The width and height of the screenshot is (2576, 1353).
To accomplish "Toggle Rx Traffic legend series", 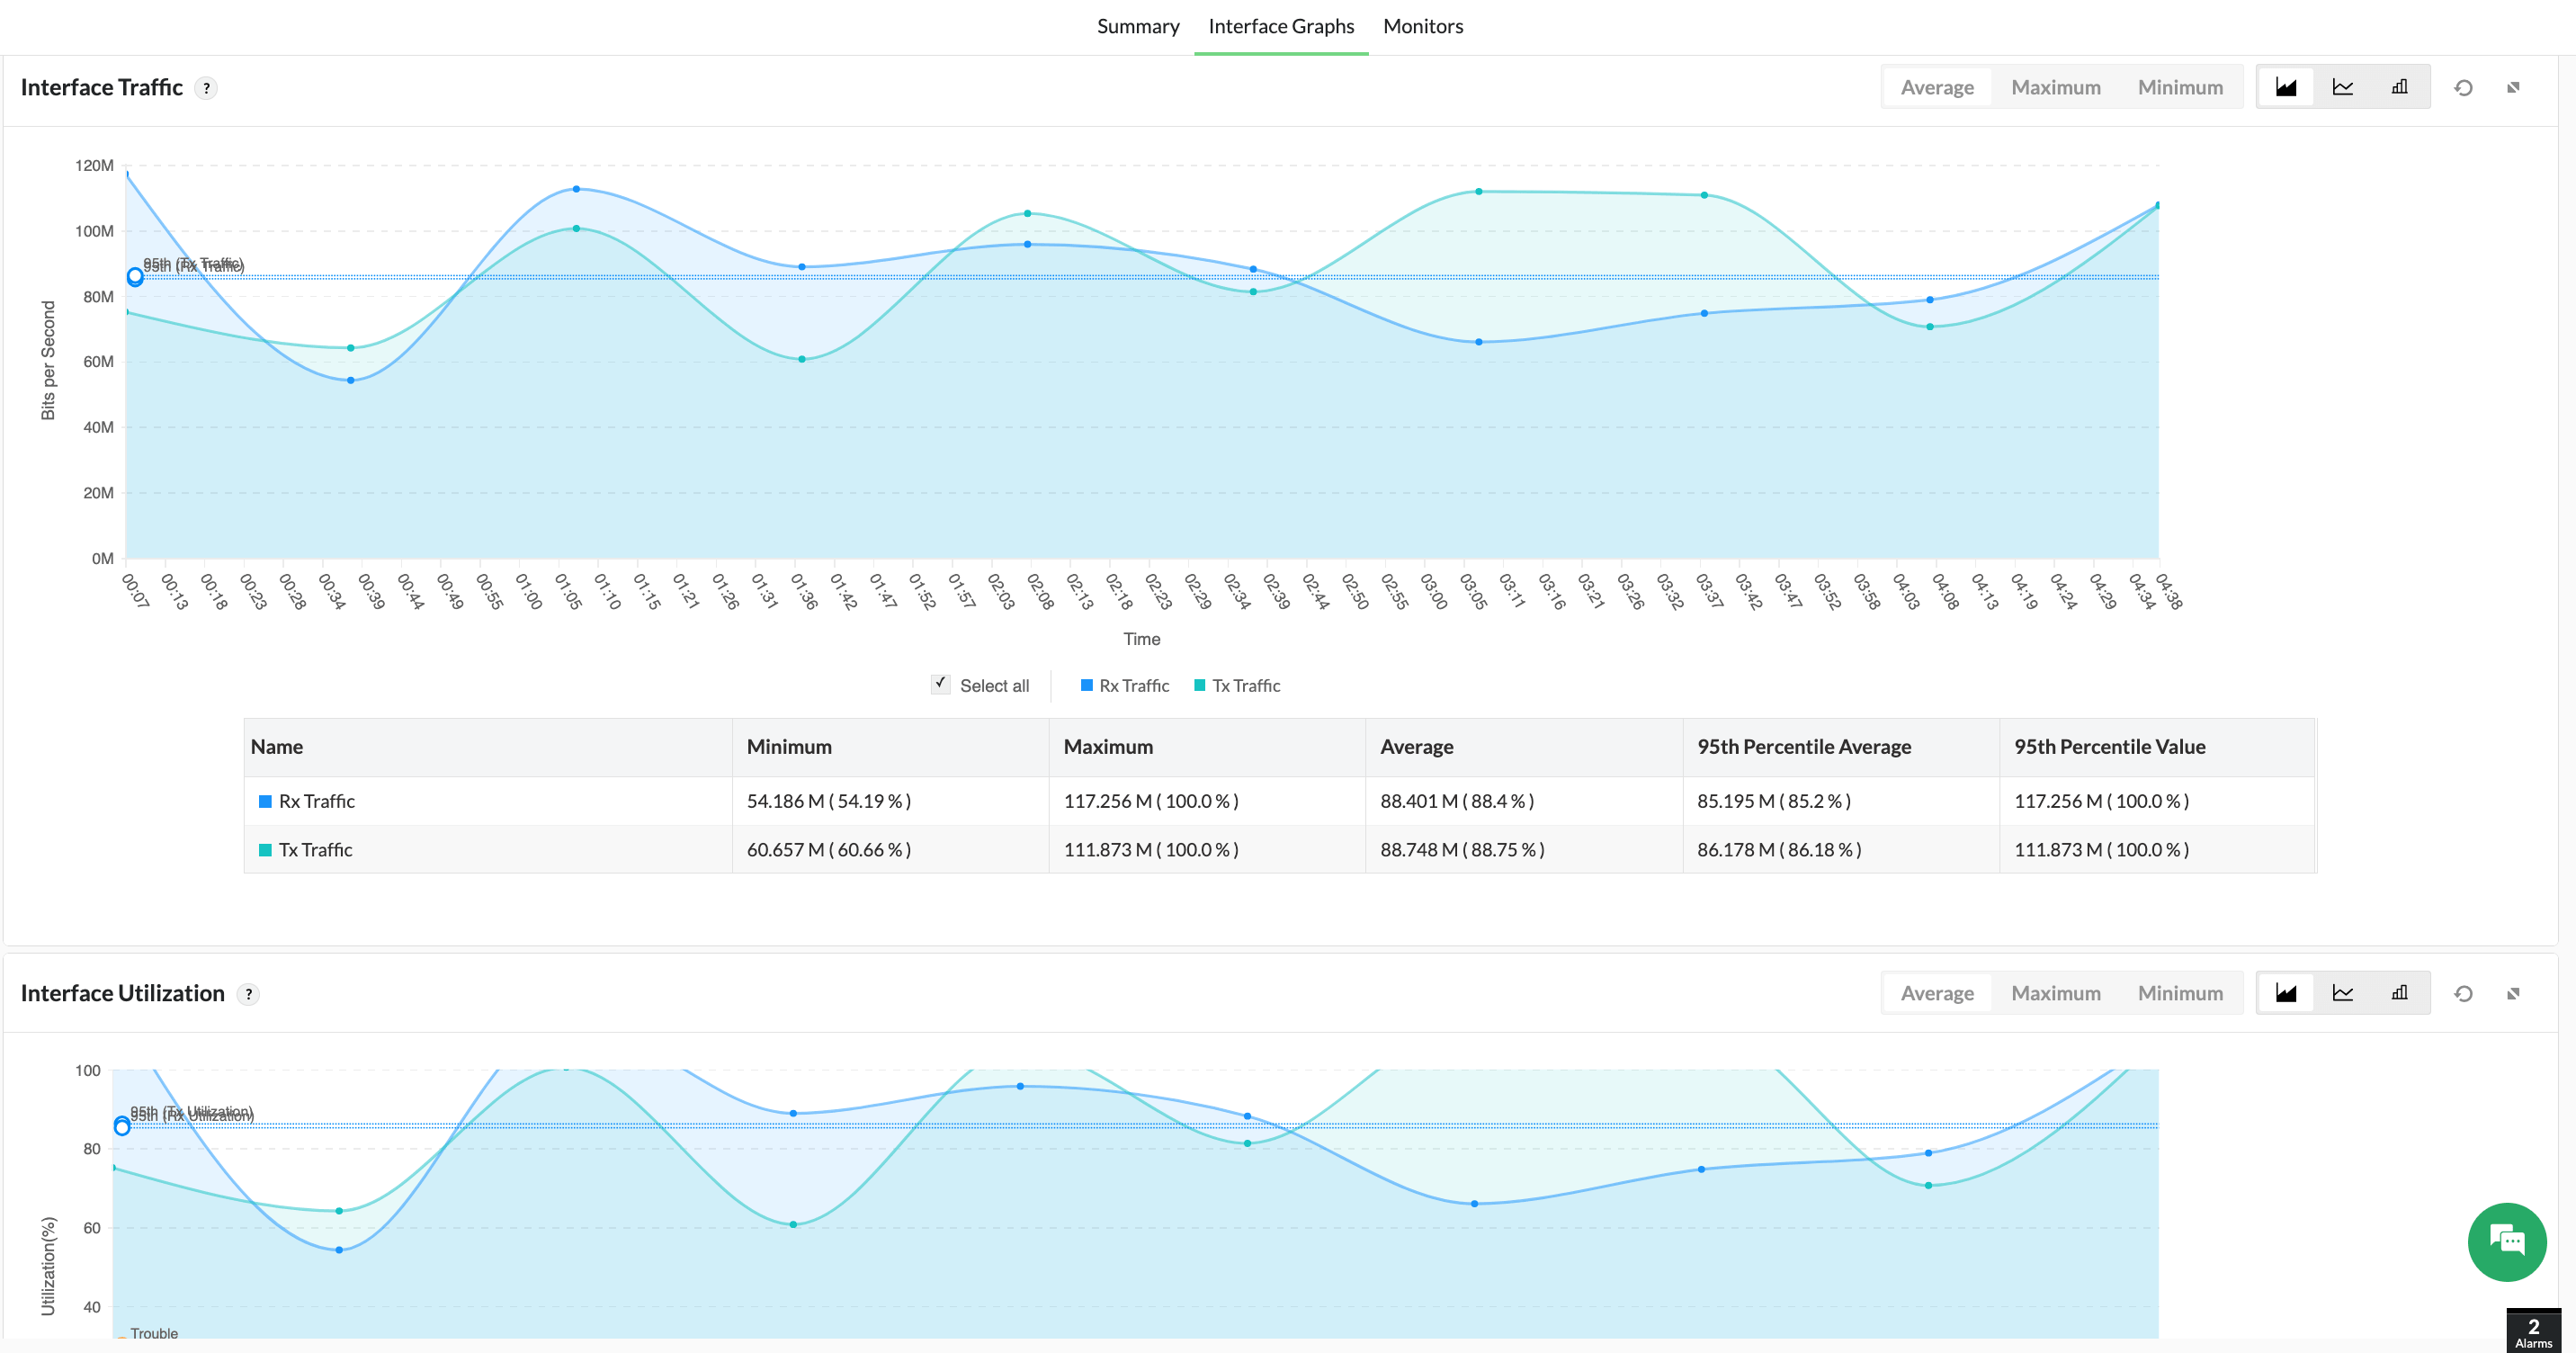I will coord(1125,685).
